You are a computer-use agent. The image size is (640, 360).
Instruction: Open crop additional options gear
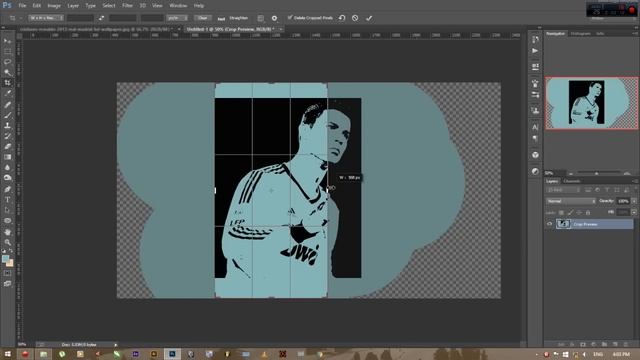274,18
